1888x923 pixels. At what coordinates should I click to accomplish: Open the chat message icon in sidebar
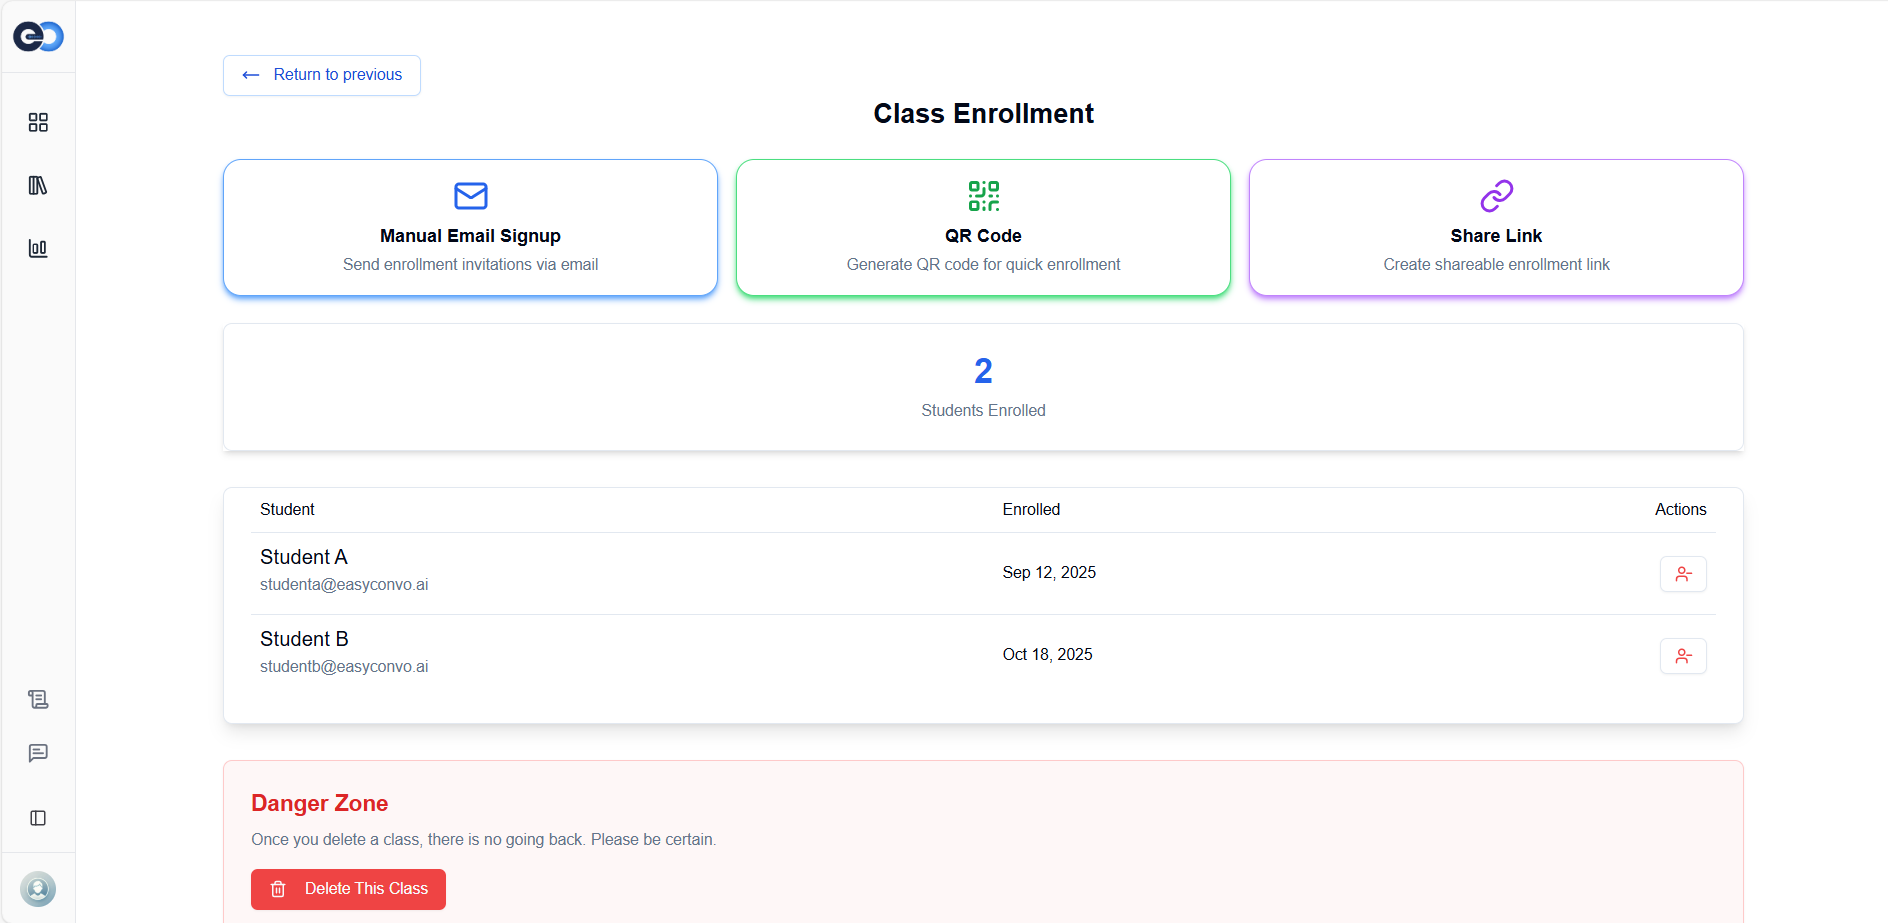[x=38, y=753]
